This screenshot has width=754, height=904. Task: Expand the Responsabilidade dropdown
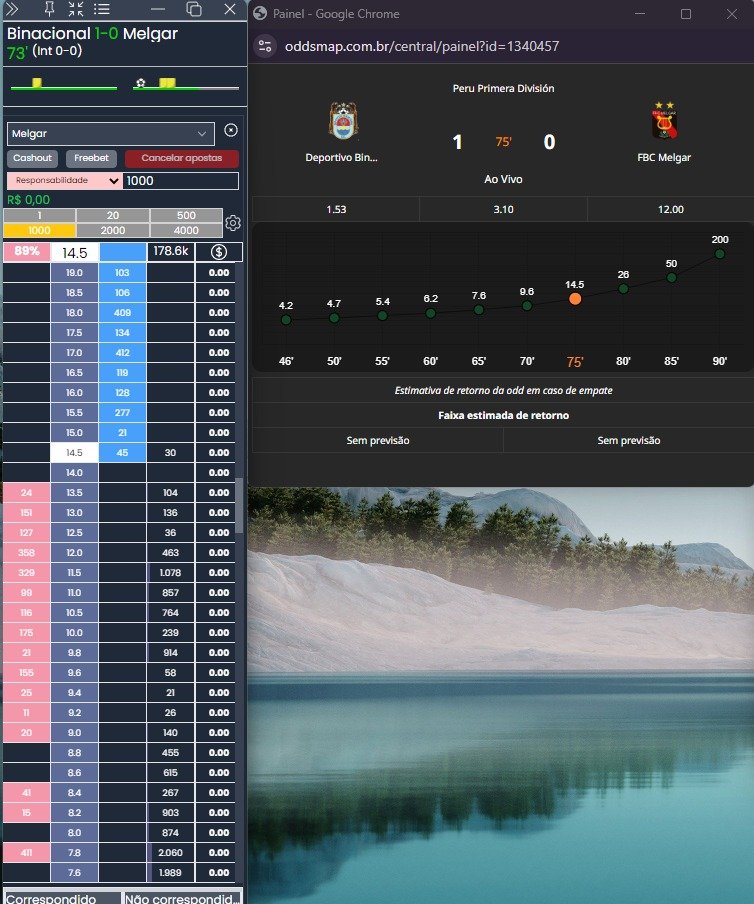point(64,181)
